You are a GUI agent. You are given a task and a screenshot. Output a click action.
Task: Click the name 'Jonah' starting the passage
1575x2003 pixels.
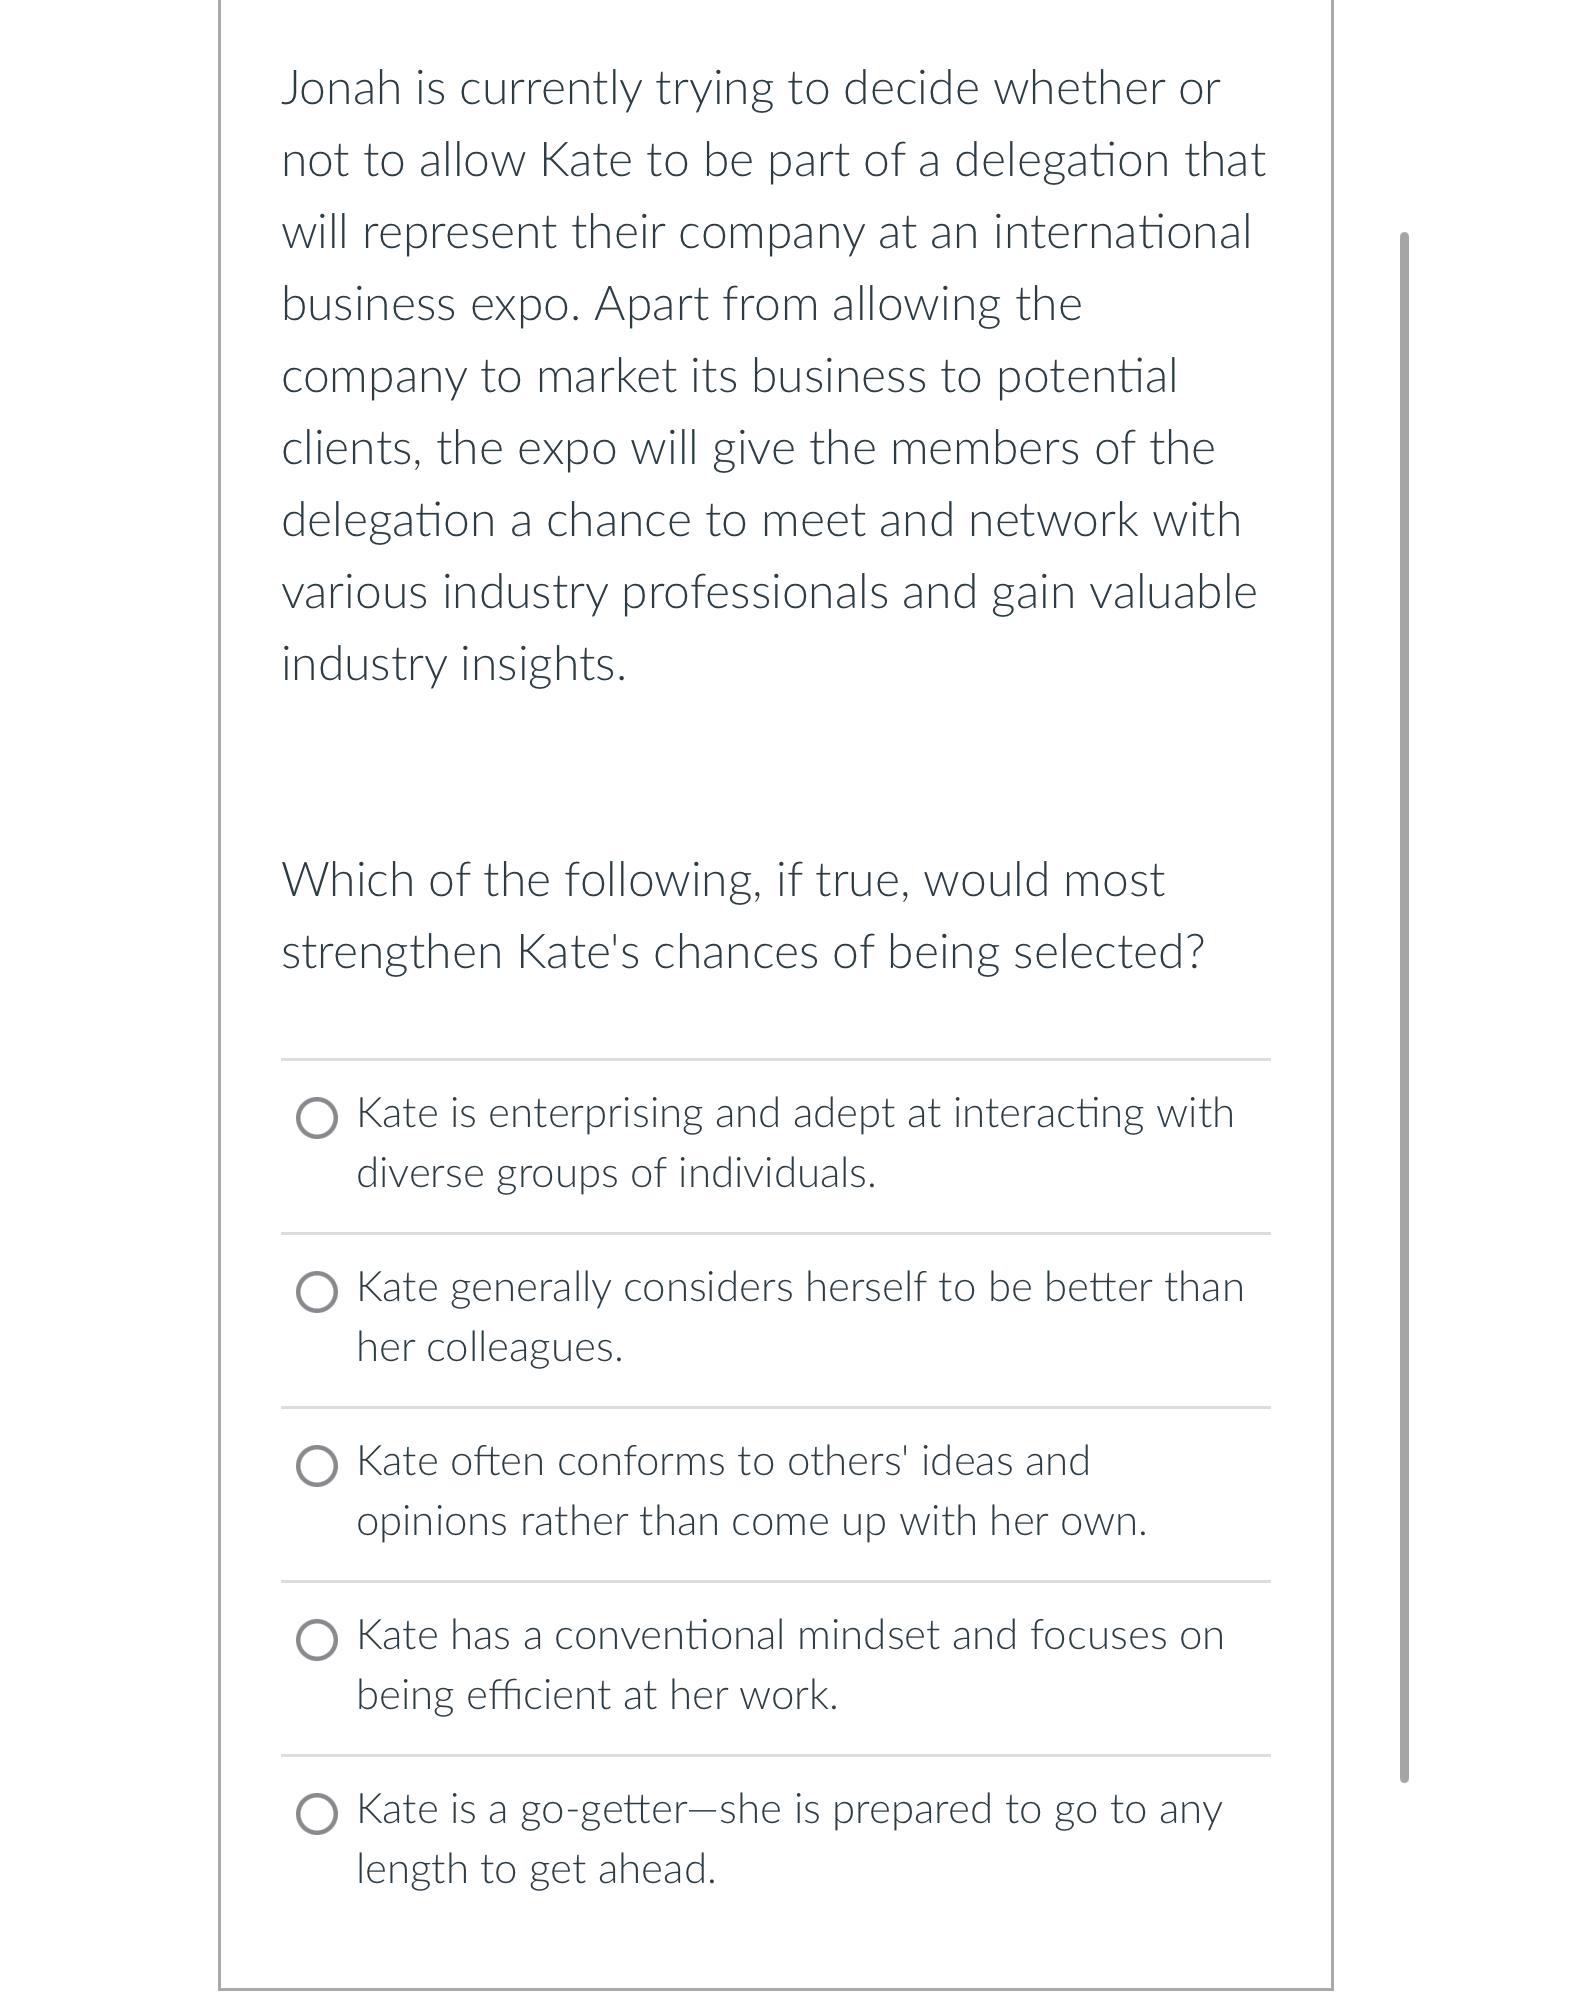341,88
